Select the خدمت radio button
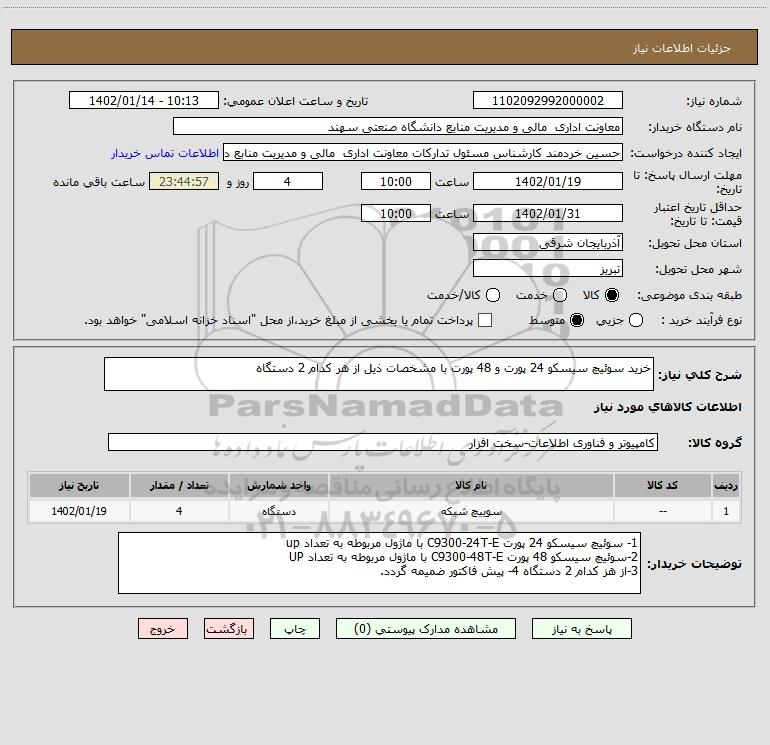 point(560,295)
